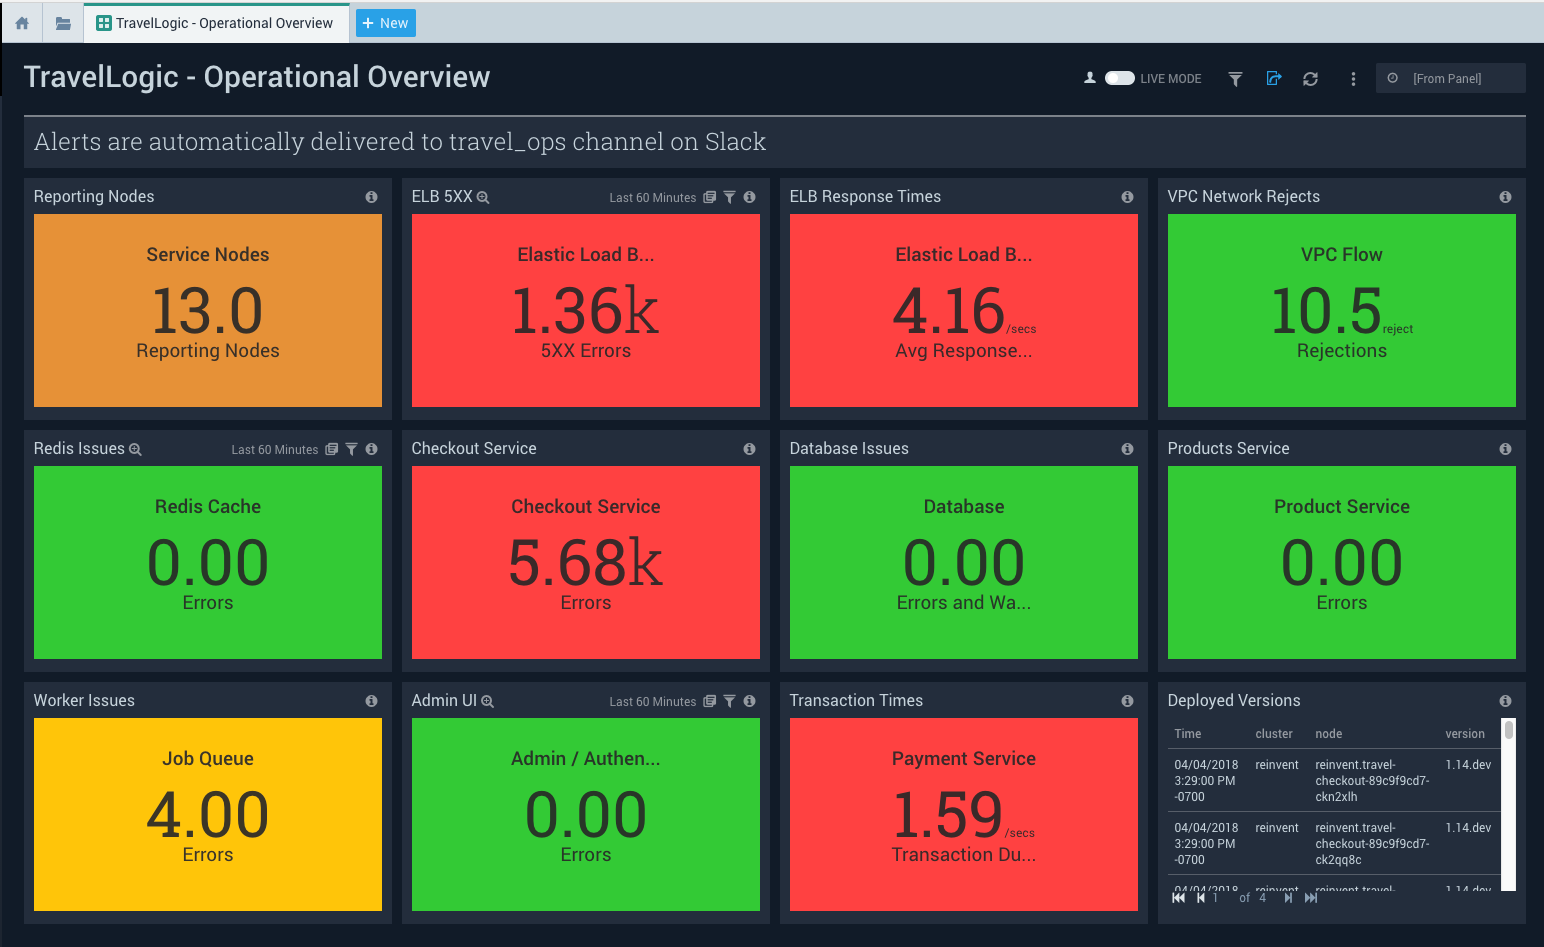The width and height of the screenshot is (1544, 947).
Task: Click the red Checkout Service errors tile
Action: click(585, 562)
